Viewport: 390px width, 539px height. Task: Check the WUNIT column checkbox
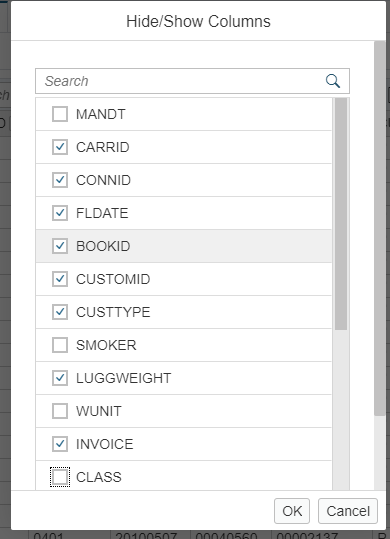point(60,411)
